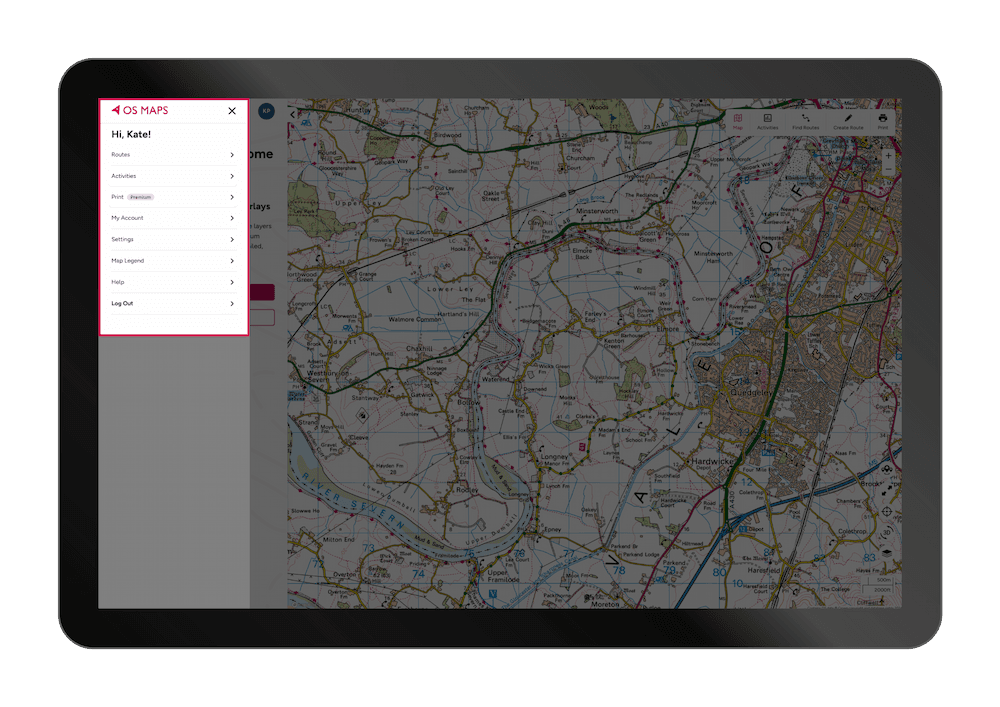Viewport: 1000px width, 707px height.
Task: Click Log Out at the menu bottom
Action: 172,303
